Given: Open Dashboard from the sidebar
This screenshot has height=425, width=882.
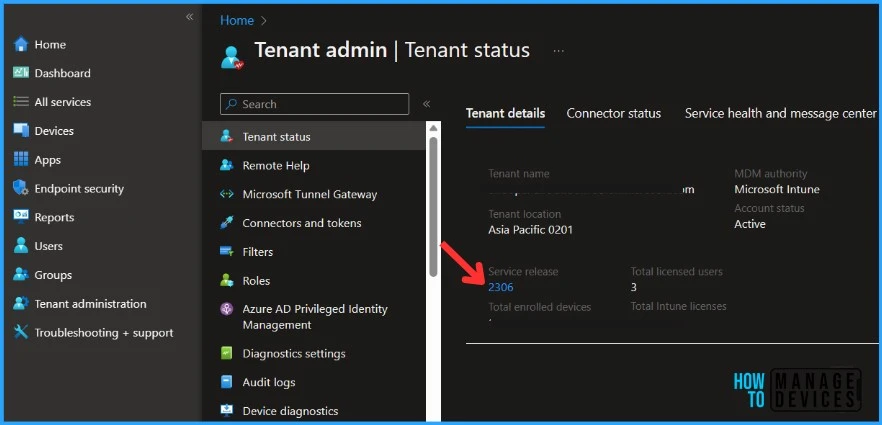Looking at the screenshot, I should (x=62, y=73).
